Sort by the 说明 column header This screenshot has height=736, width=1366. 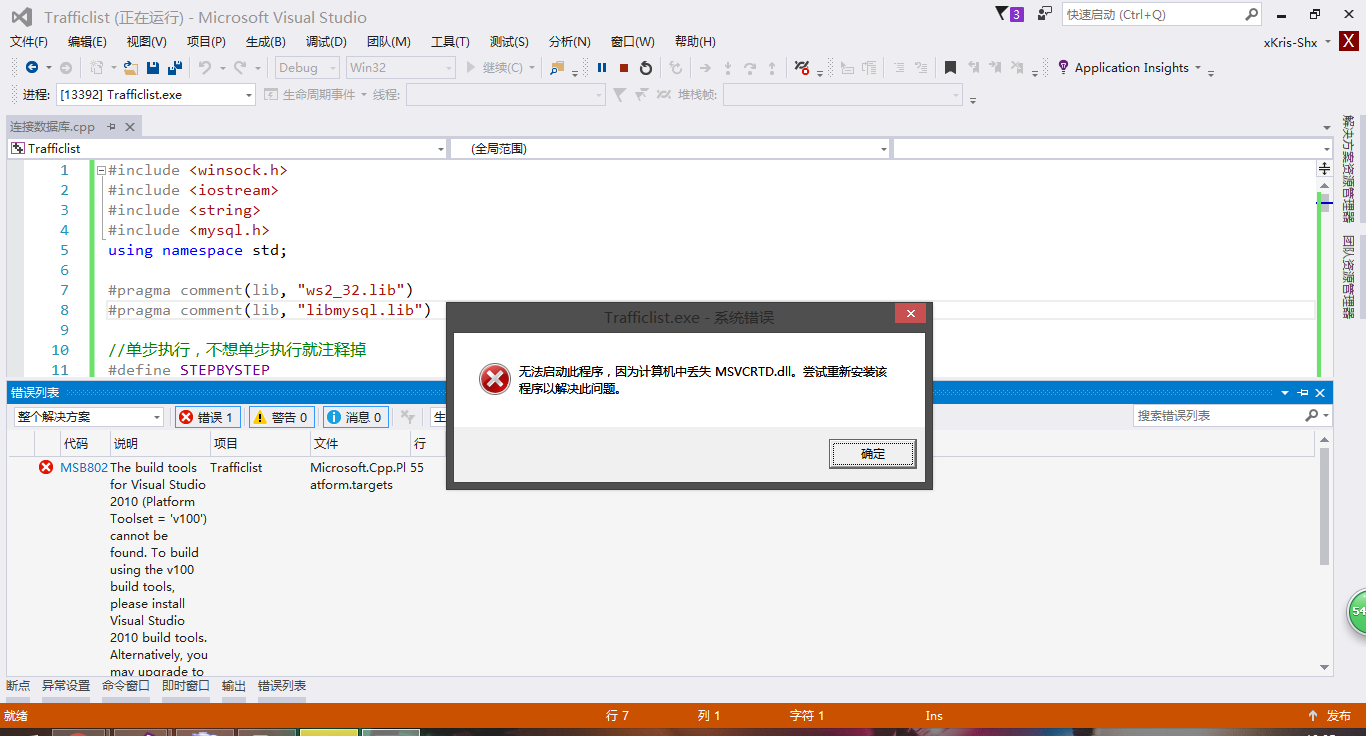(x=160, y=443)
